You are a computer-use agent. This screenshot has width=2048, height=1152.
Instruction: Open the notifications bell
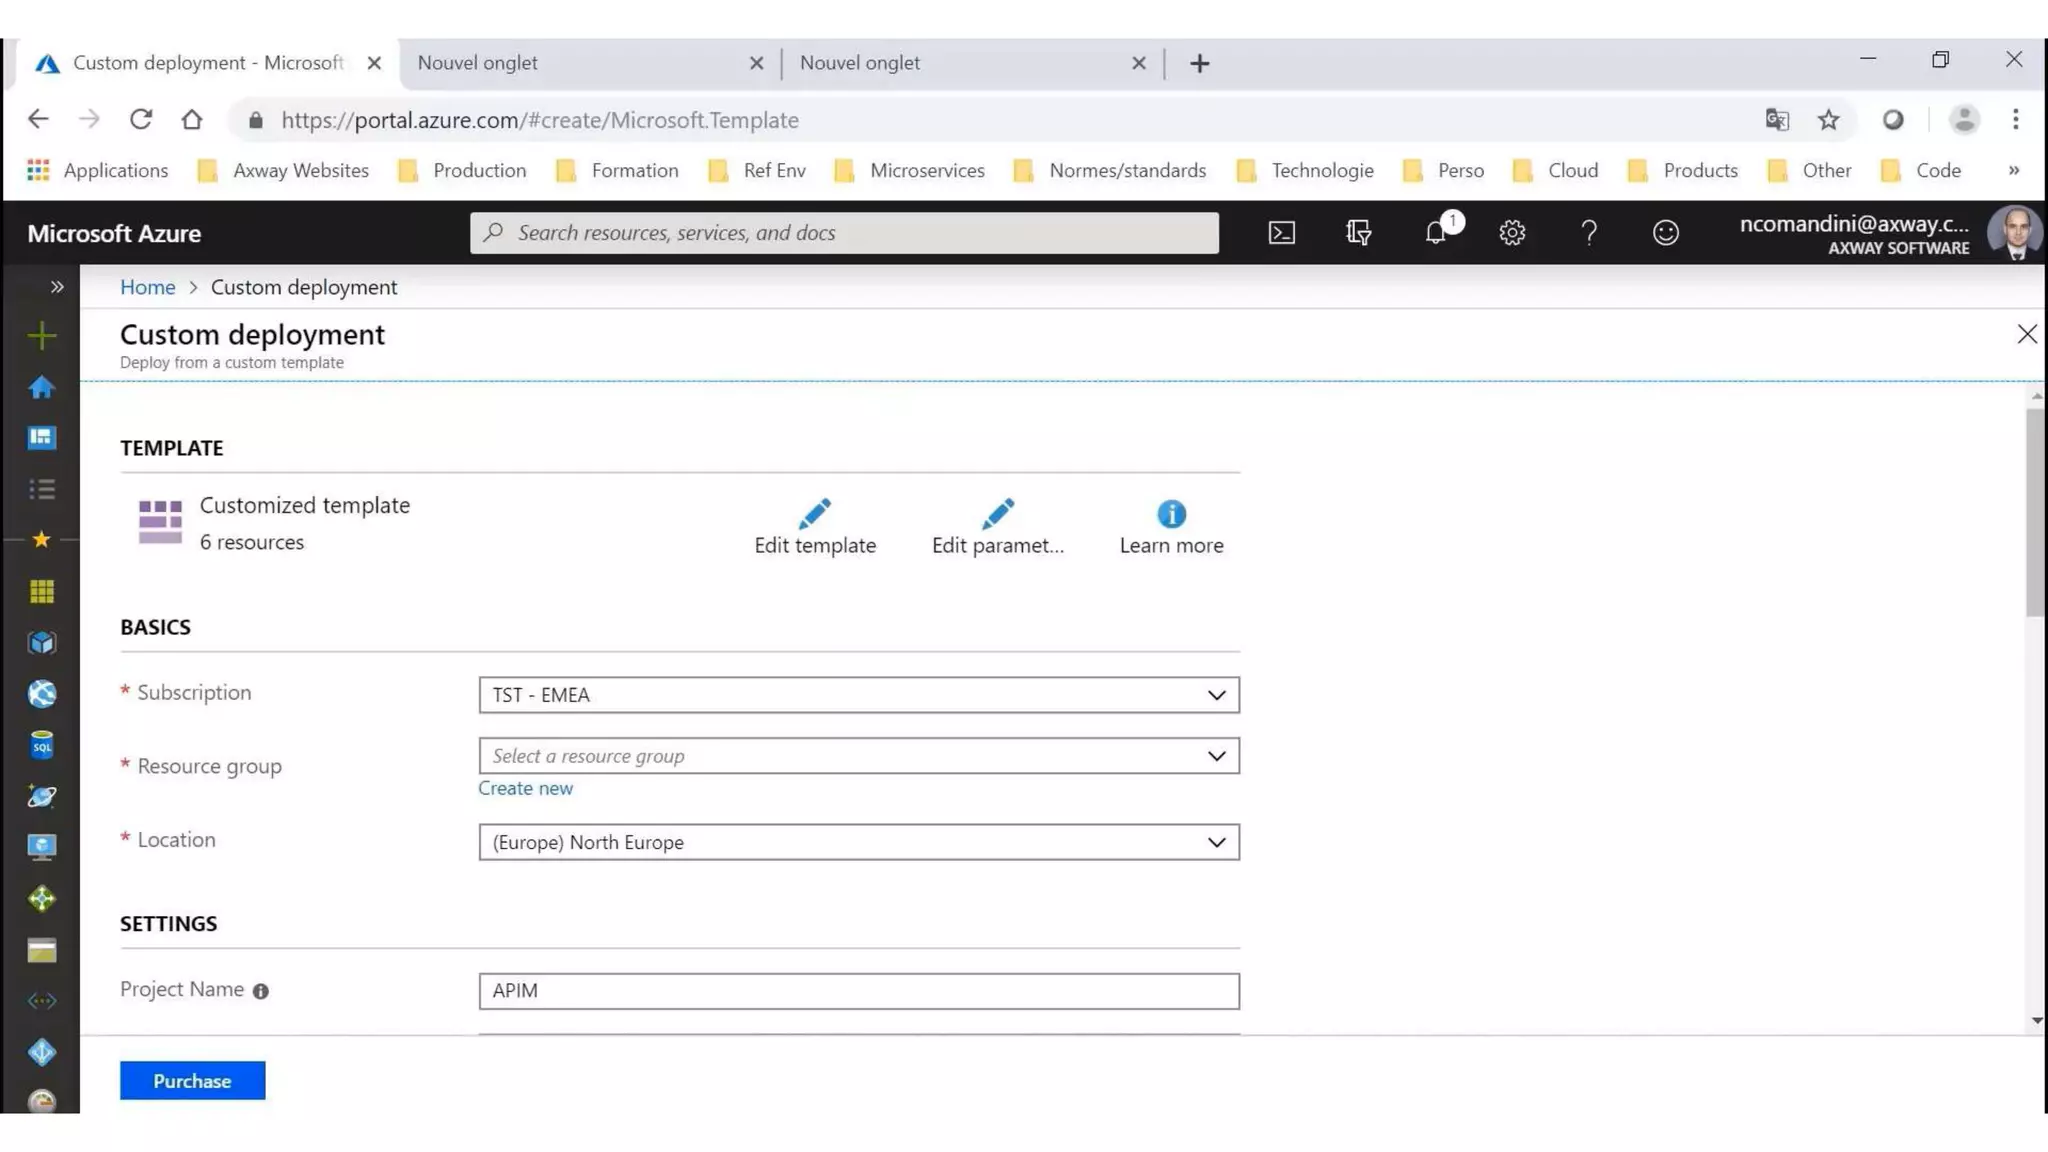[x=1436, y=233]
